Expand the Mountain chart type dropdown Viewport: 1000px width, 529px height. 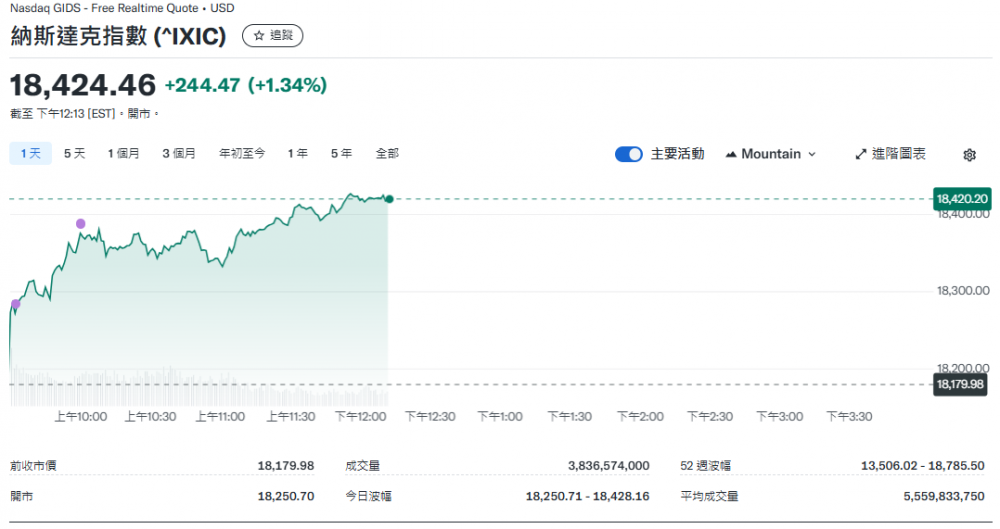(770, 154)
